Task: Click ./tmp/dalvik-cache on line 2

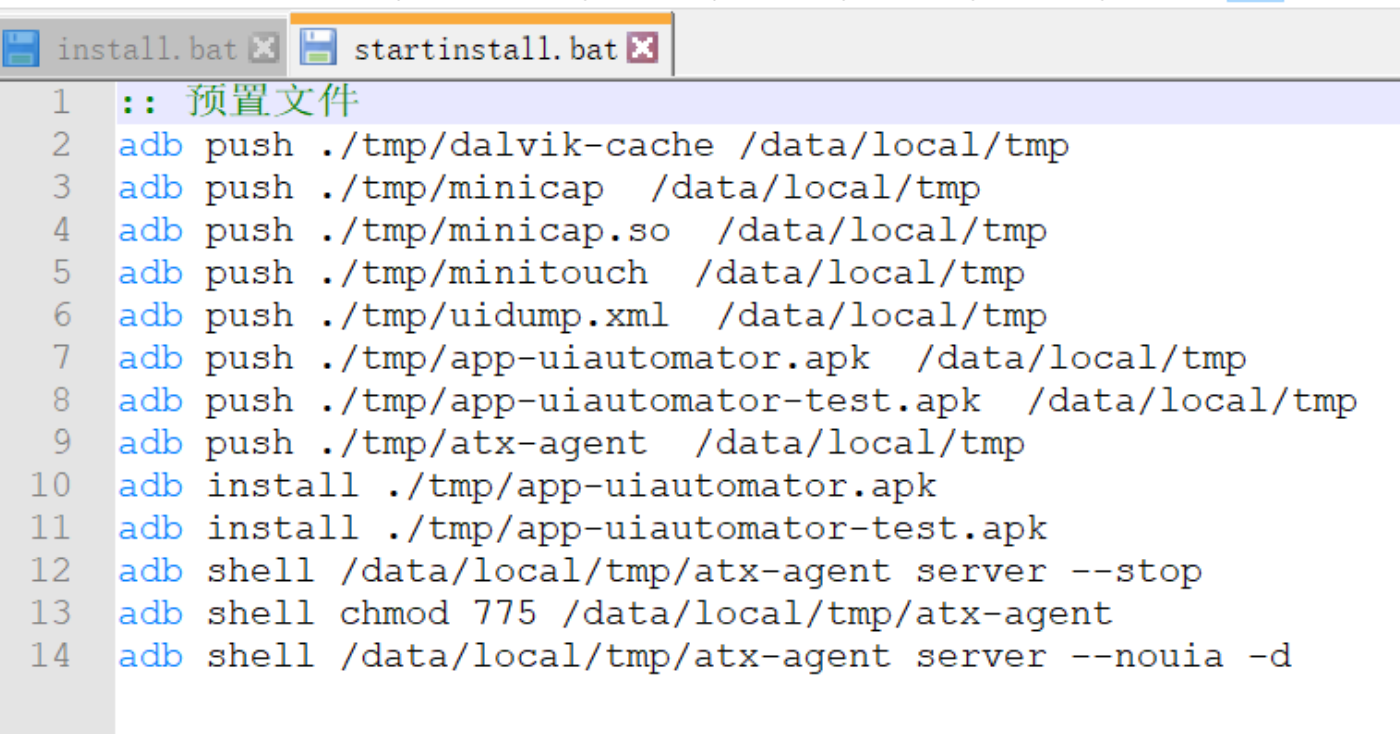Action: pos(517,145)
